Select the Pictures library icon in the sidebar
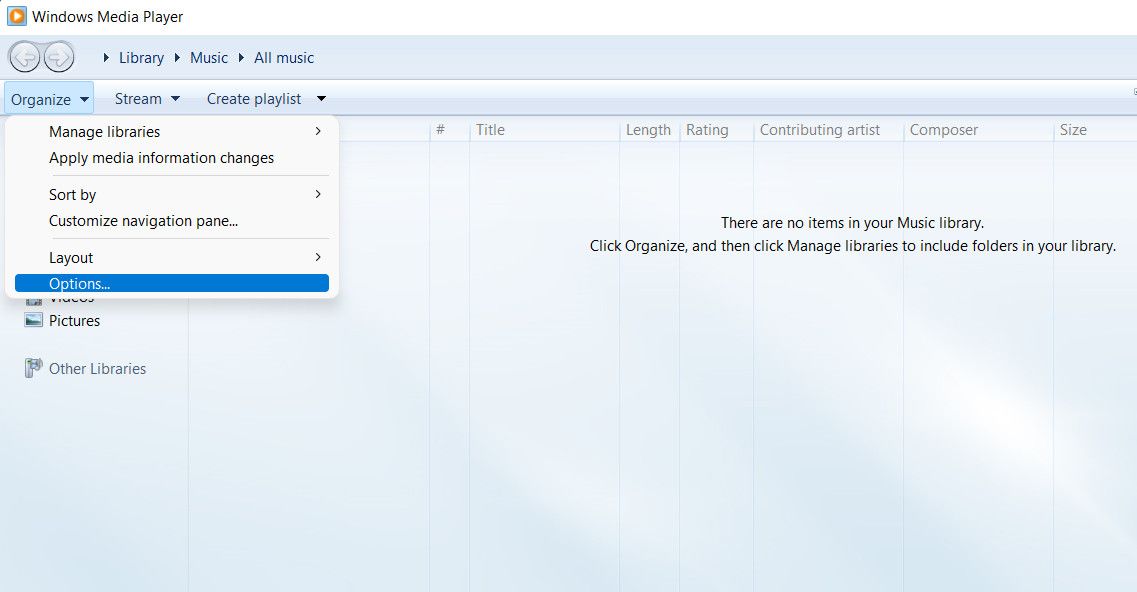This screenshot has height=592, width=1137. 34,321
